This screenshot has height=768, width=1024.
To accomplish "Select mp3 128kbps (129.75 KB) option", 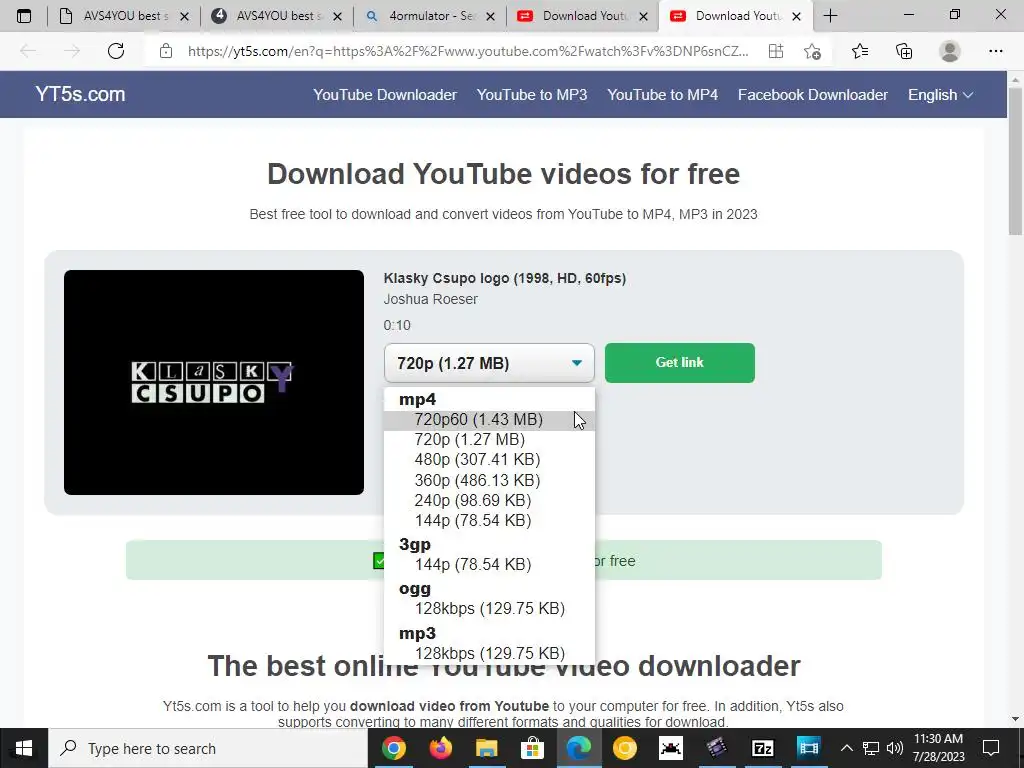I will point(489,653).
